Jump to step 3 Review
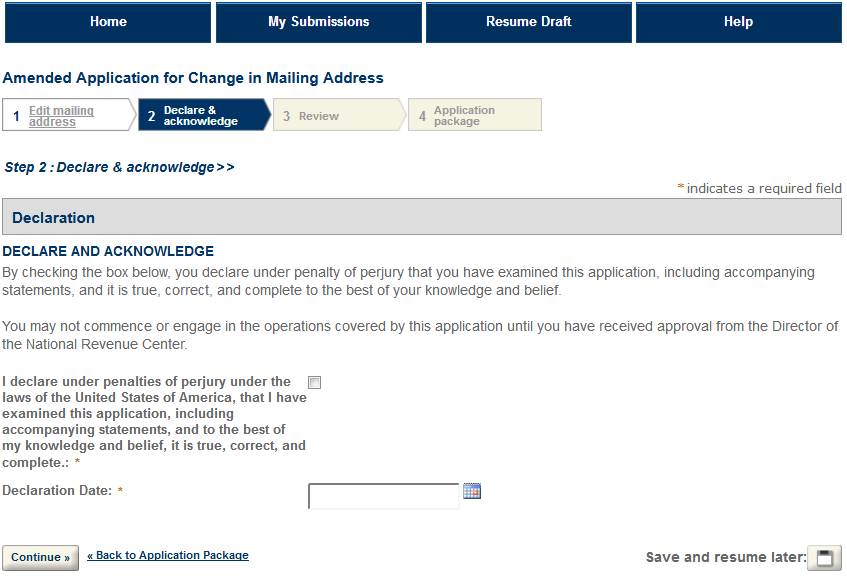847x580 pixels. (318, 116)
